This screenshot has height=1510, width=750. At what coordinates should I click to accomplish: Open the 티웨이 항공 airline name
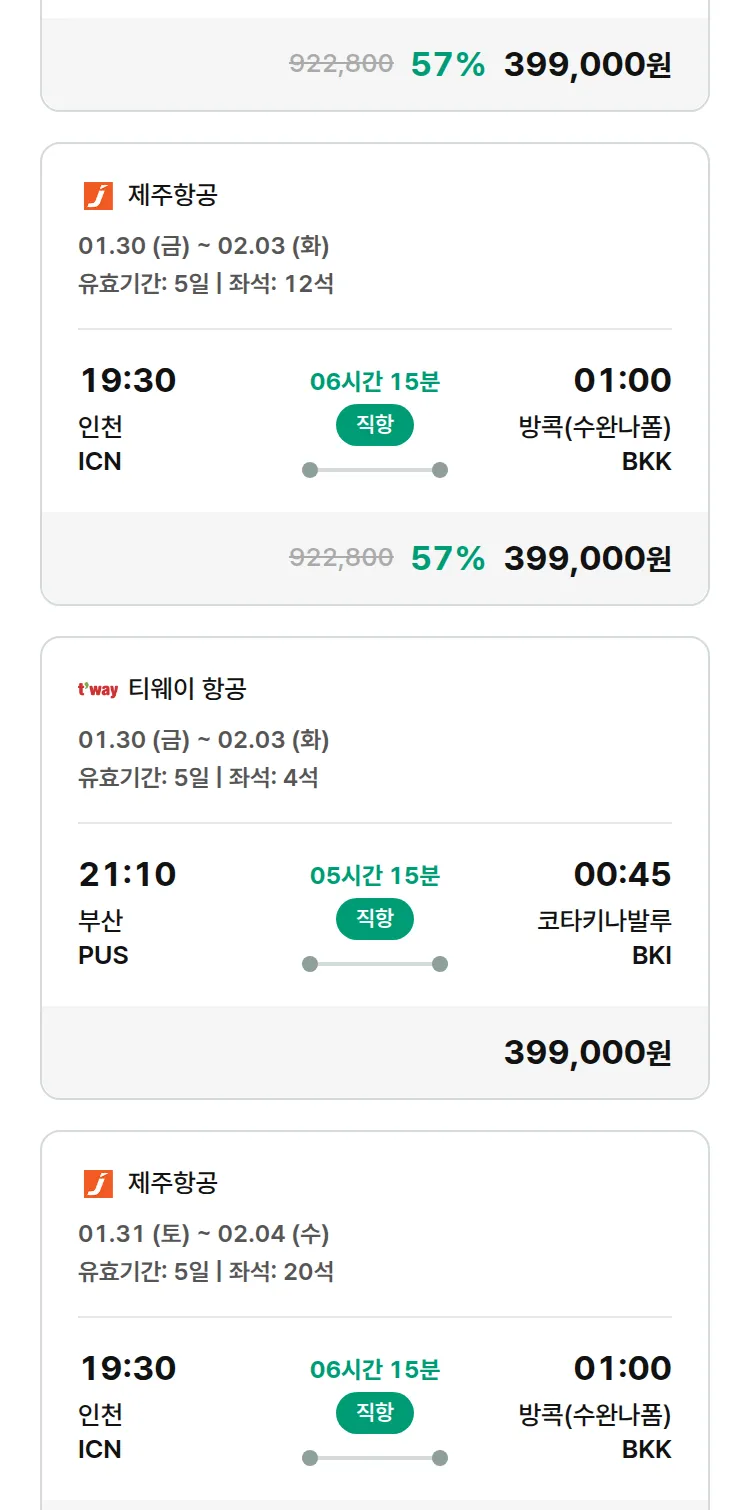pos(187,689)
